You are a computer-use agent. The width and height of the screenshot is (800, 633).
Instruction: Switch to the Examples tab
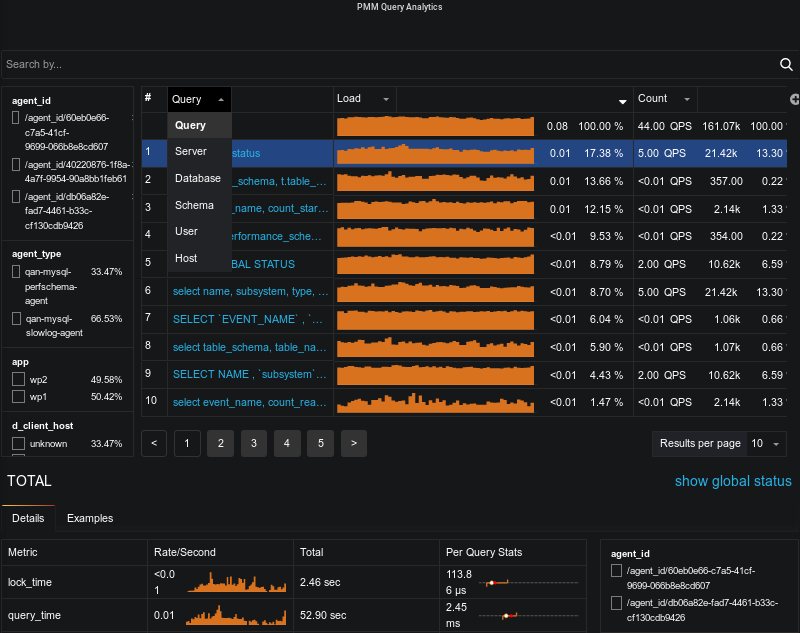click(x=90, y=518)
